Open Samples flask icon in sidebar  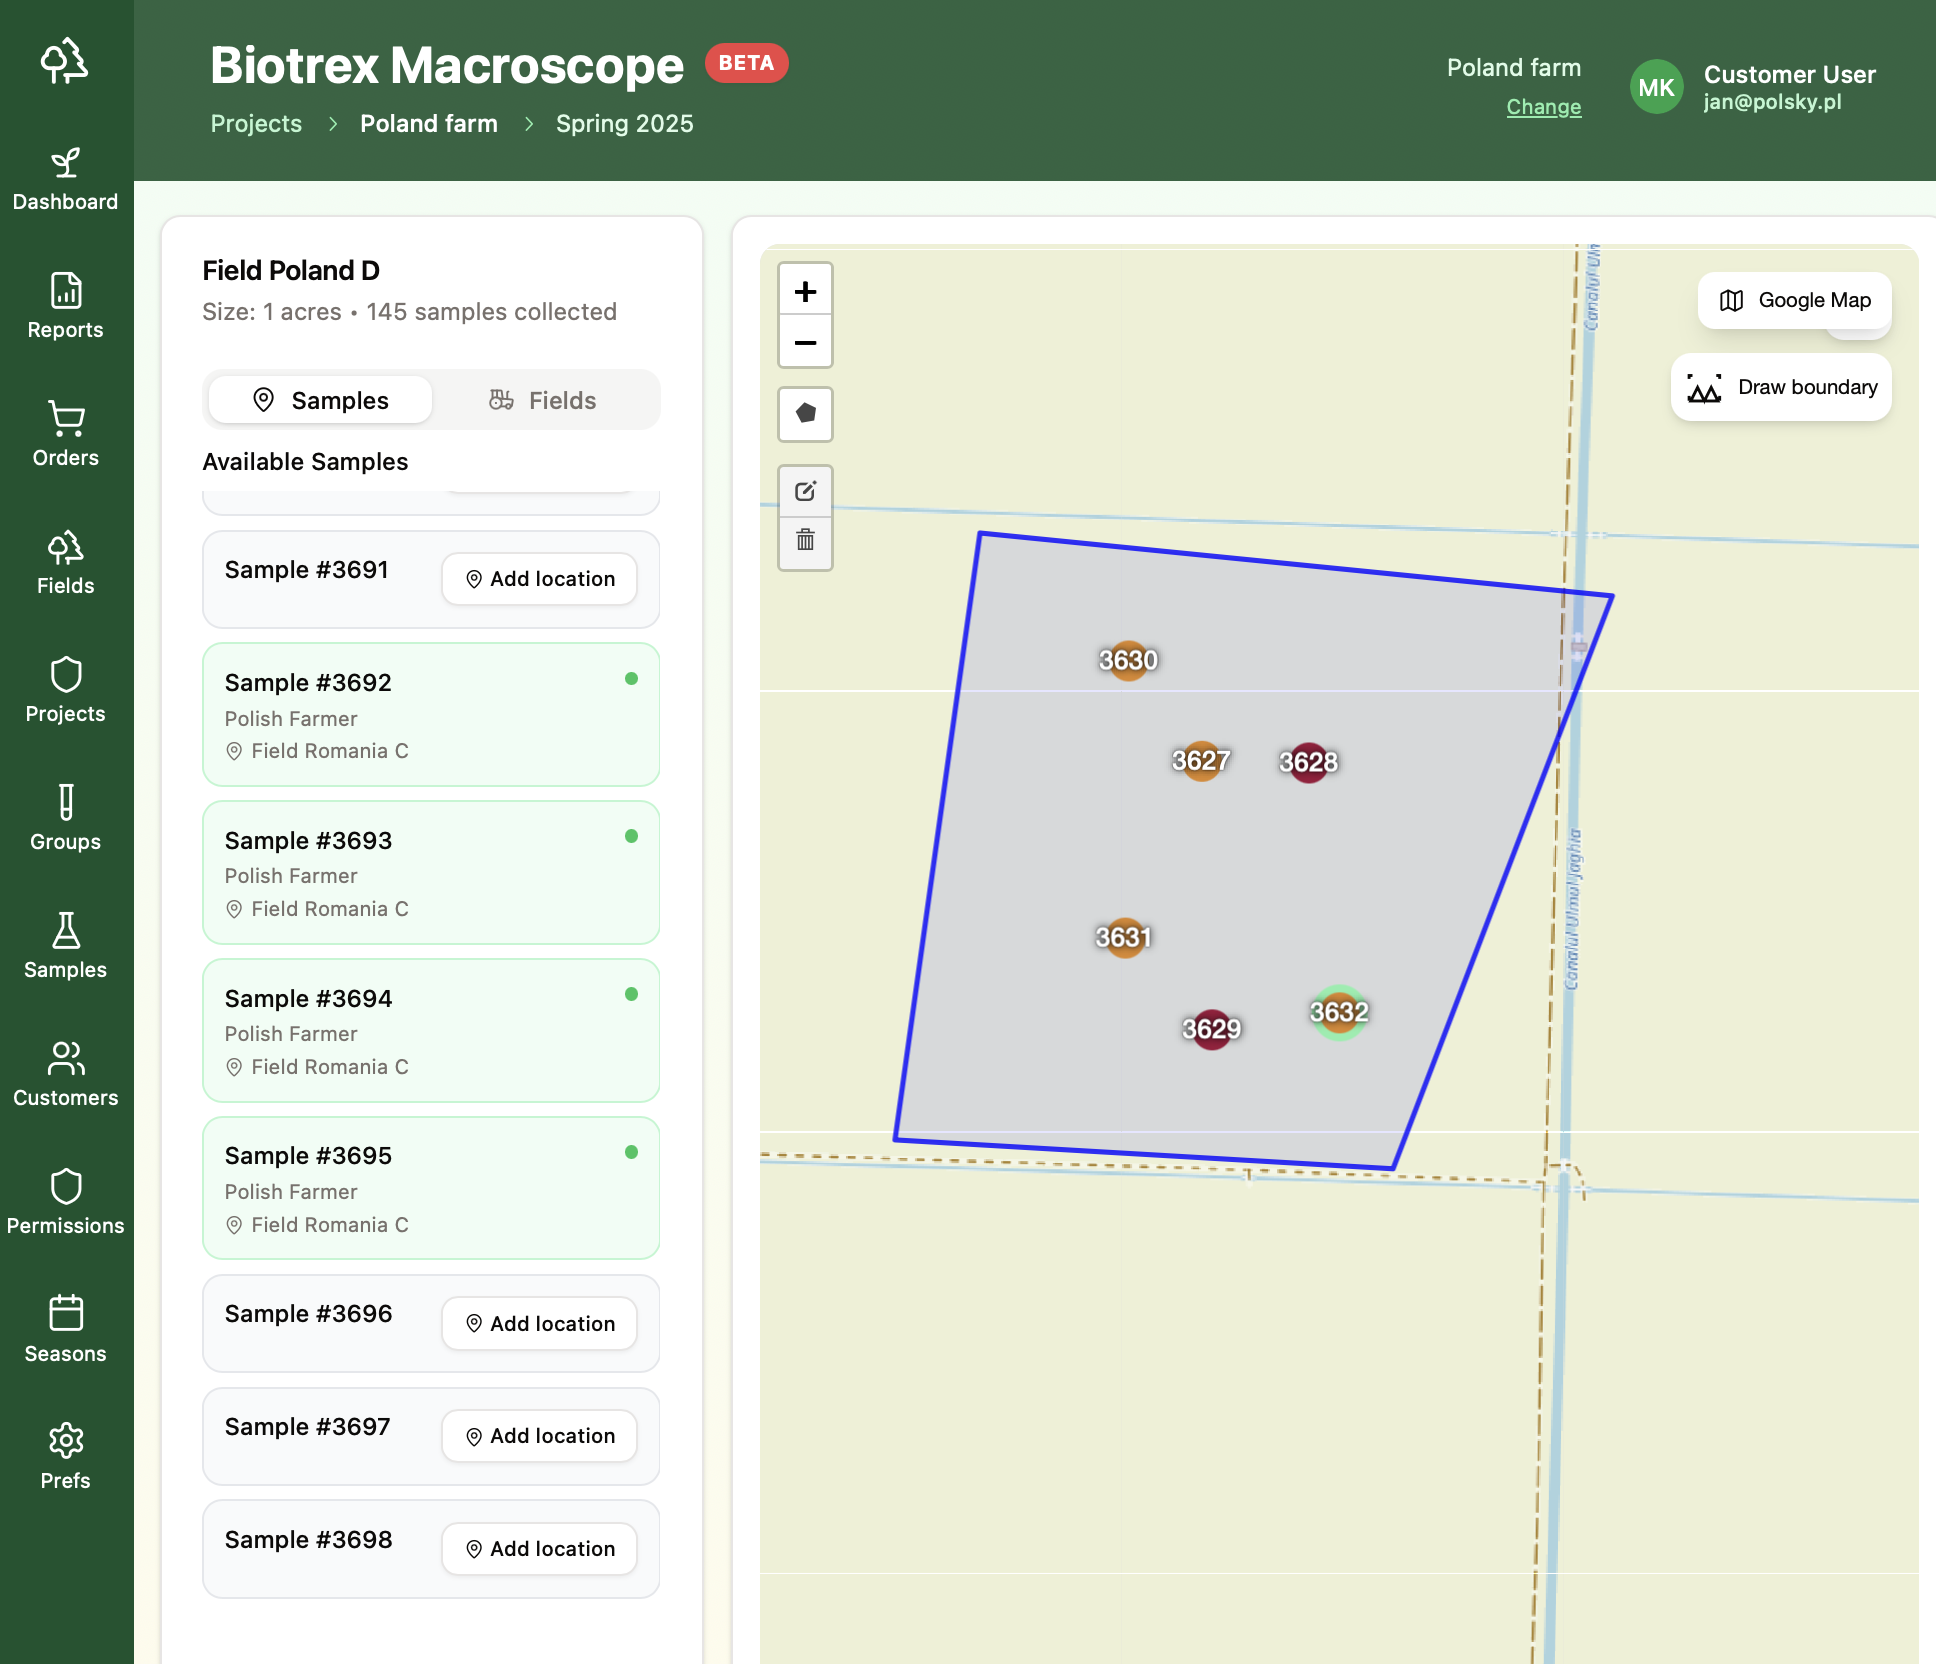(x=66, y=947)
